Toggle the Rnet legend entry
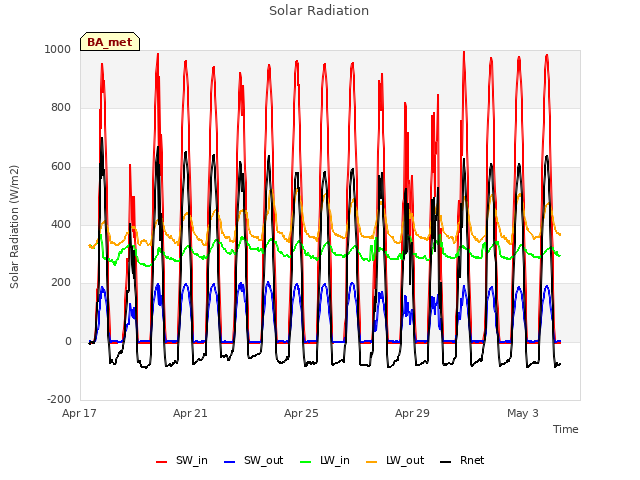The image size is (640, 480). click(462, 461)
